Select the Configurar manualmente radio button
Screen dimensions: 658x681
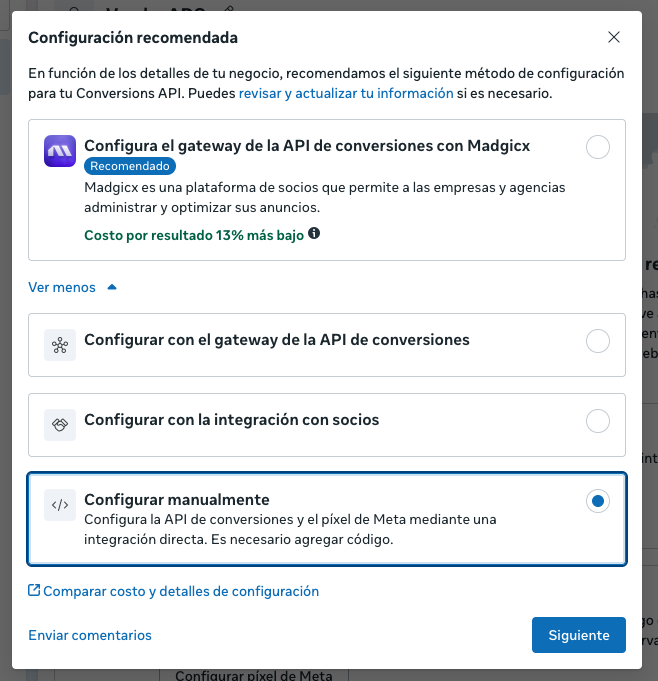[x=597, y=501]
